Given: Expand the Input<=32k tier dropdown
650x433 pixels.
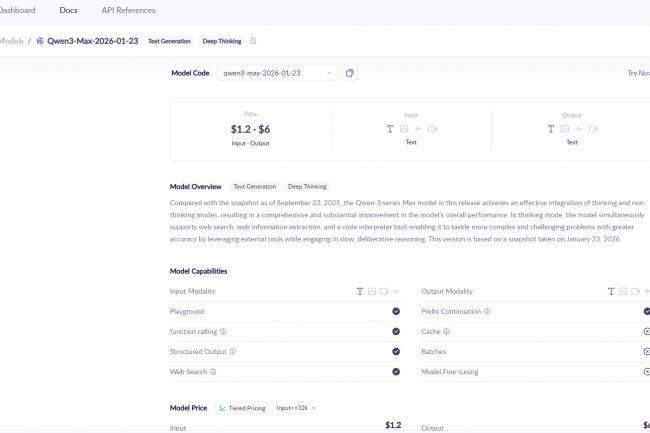Looking at the screenshot, I should [x=296, y=408].
